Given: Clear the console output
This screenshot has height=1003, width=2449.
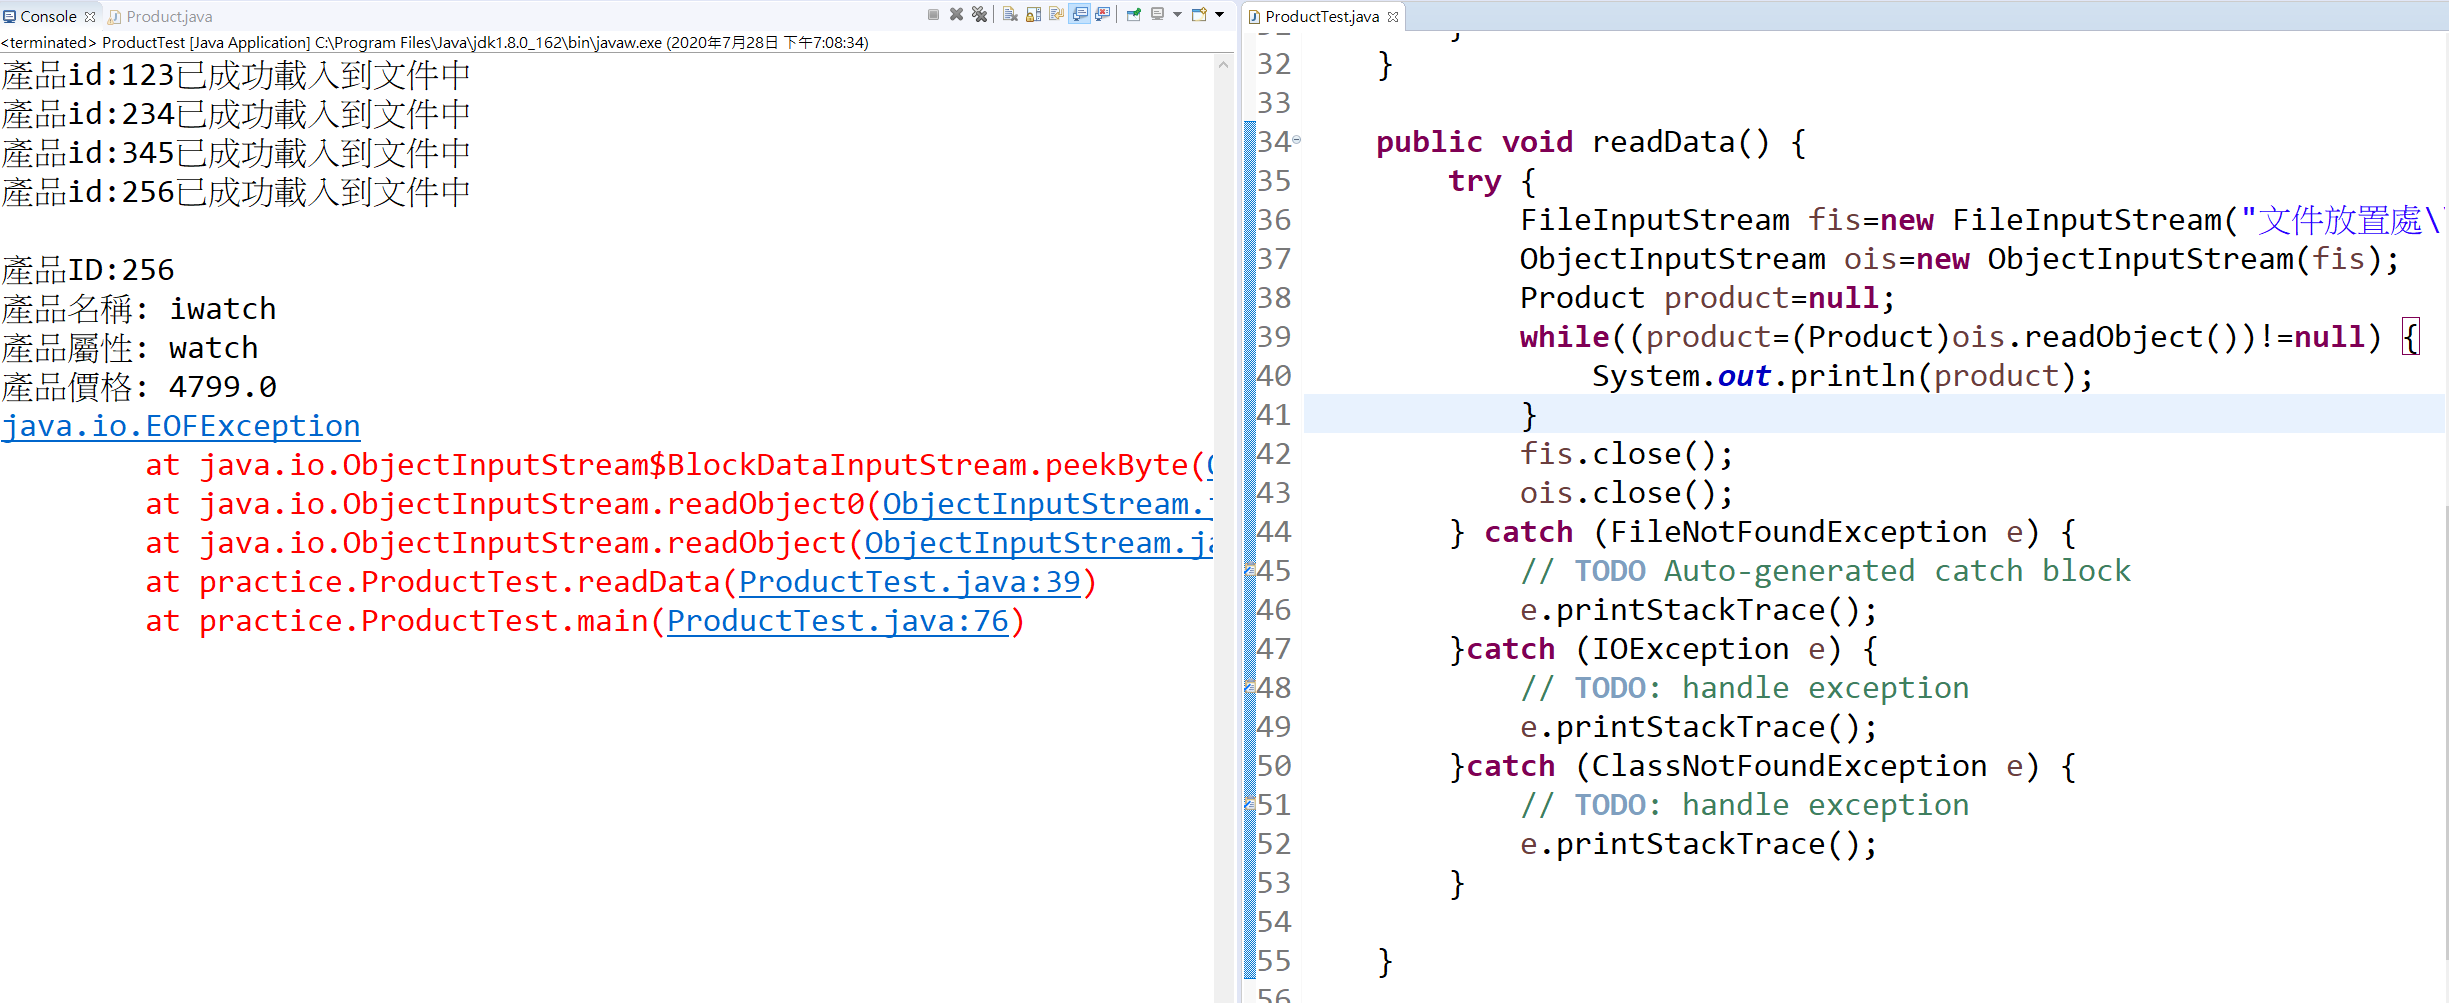Looking at the screenshot, I should click(x=1010, y=15).
